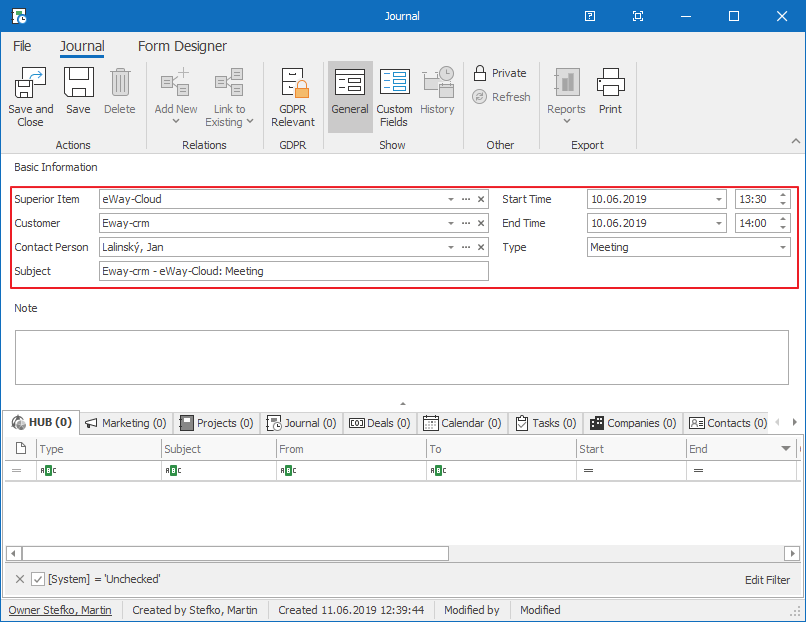
Task: Click the focus mode icon in title bar
Action: point(638,16)
